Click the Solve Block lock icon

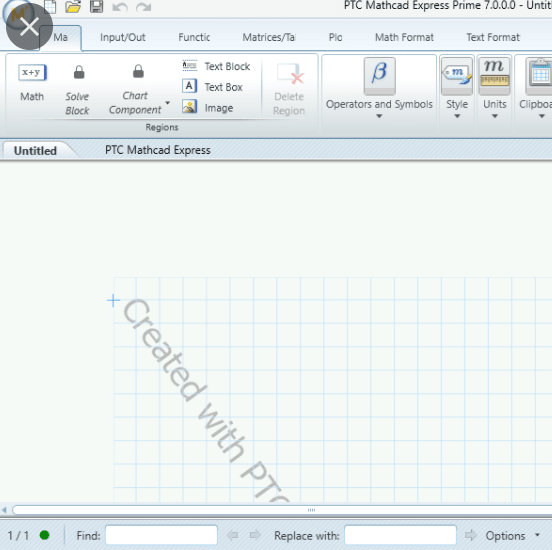pos(79,72)
